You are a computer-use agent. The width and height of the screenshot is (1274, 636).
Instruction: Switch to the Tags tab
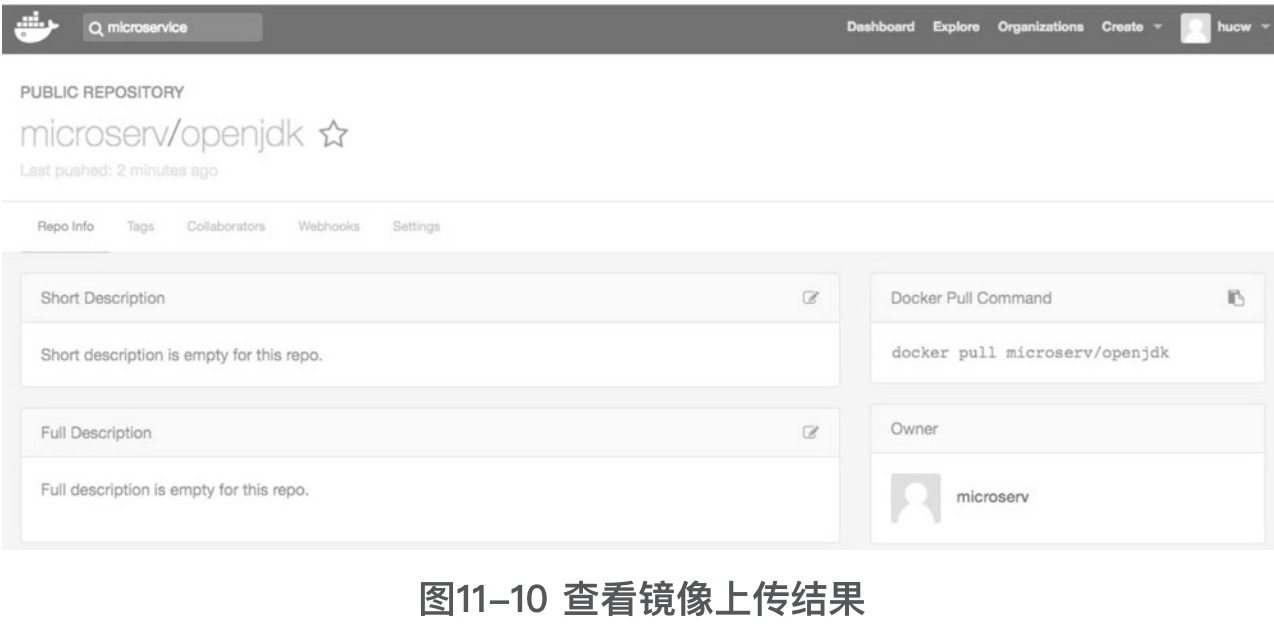click(x=140, y=227)
